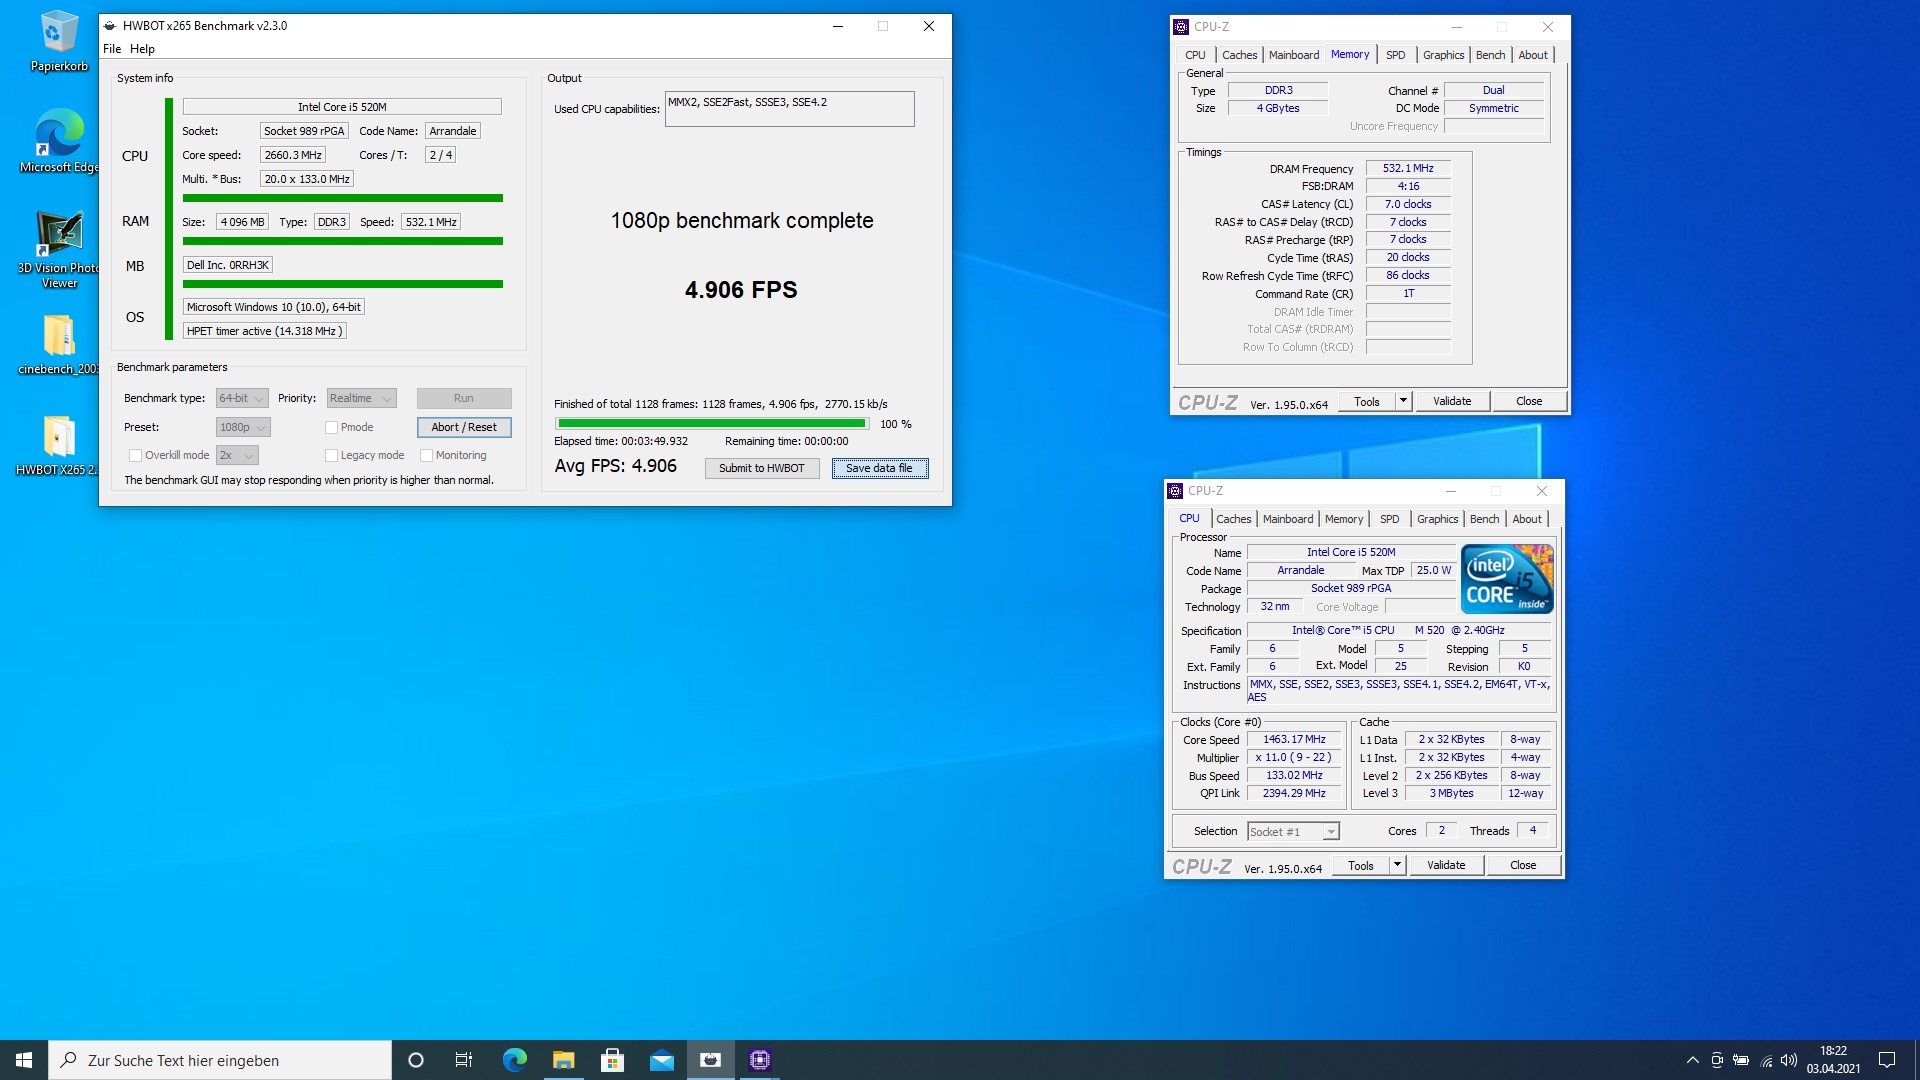Viewport: 1920px width, 1080px height.
Task: Expand the Tools arrow in upper CPU-Z
Action: pyautogui.click(x=1403, y=401)
